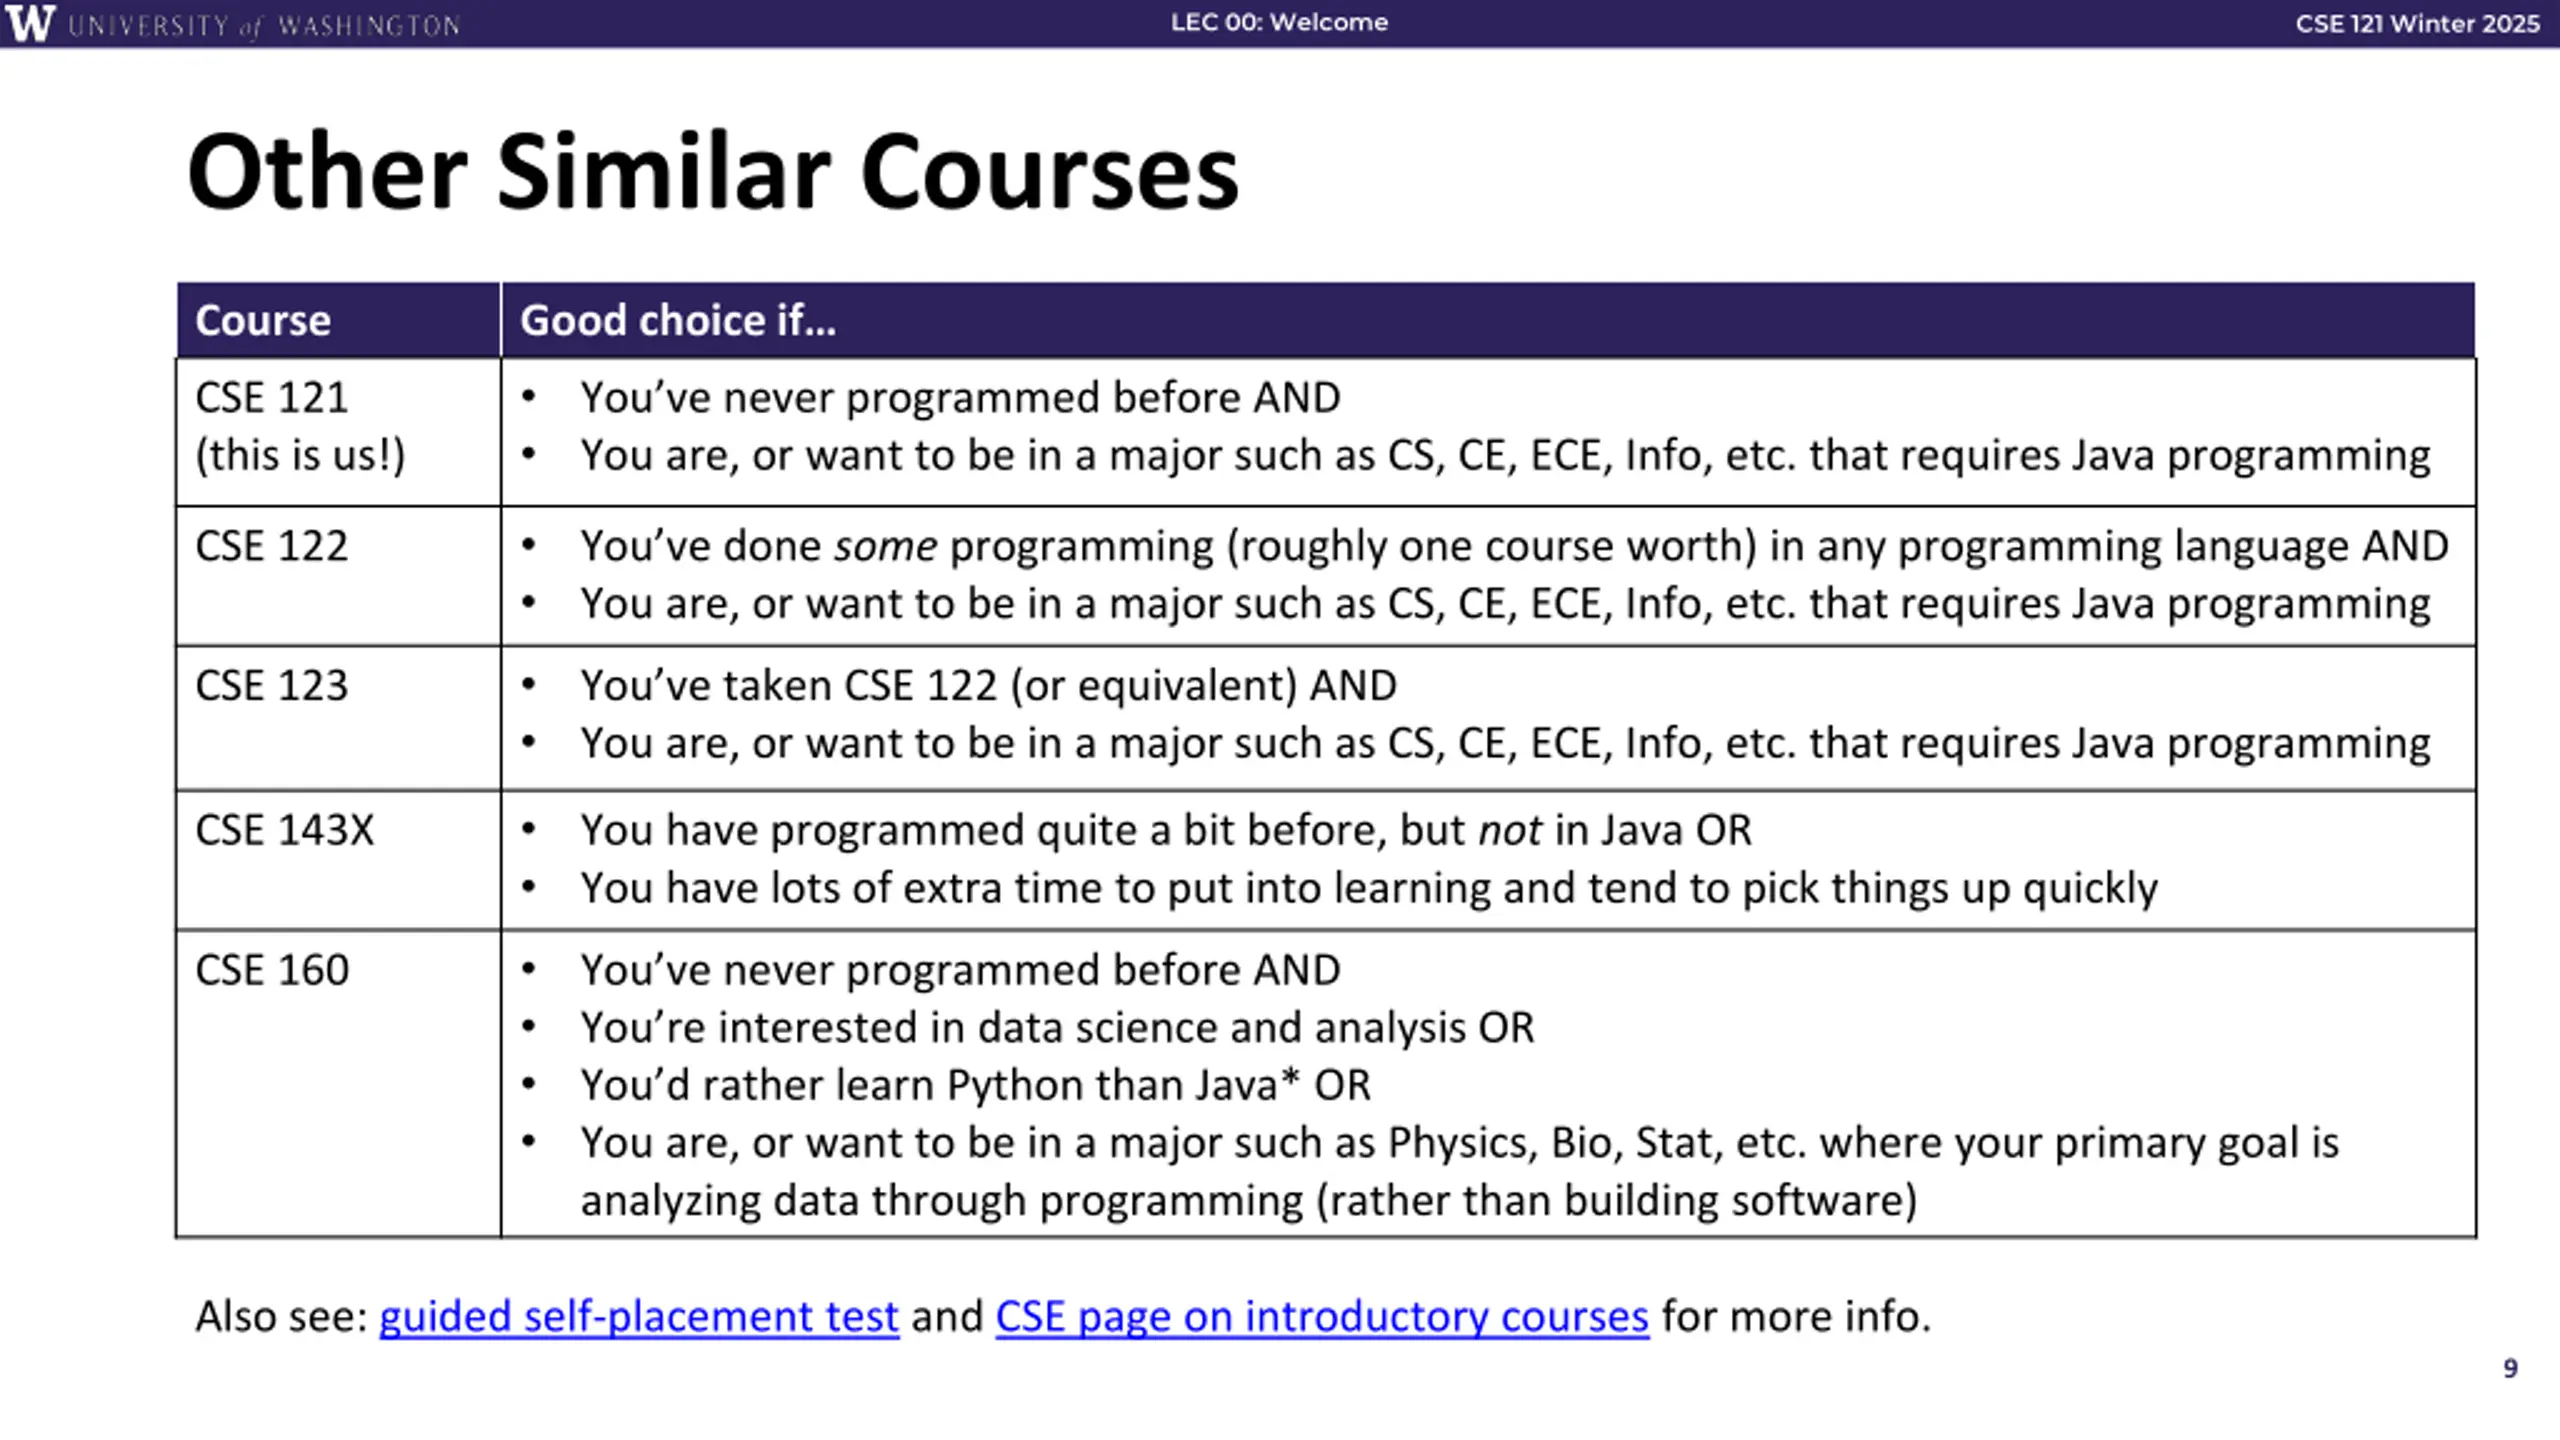
Task: Click the italic 'not' in CSE 143X row
Action: pos(1510,831)
